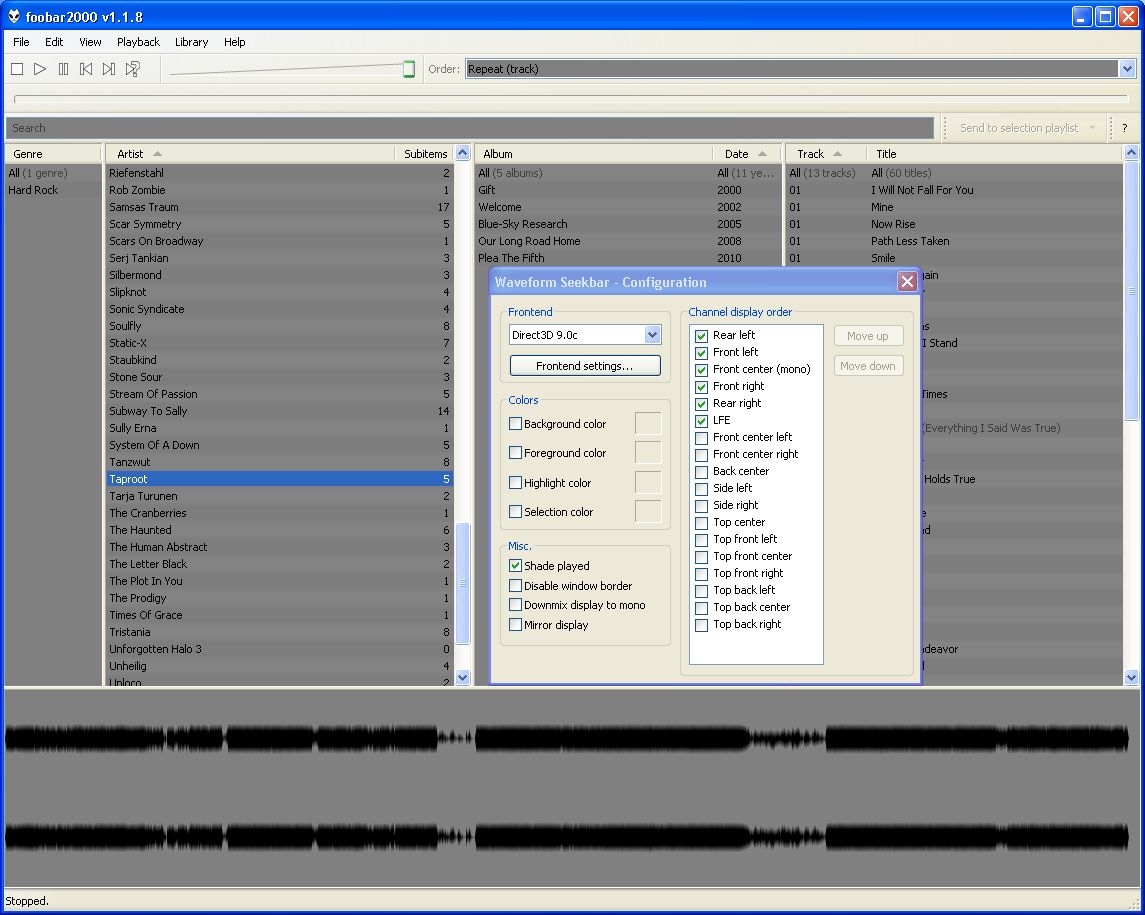Enable the Selection color checkbox

tap(516, 512)
